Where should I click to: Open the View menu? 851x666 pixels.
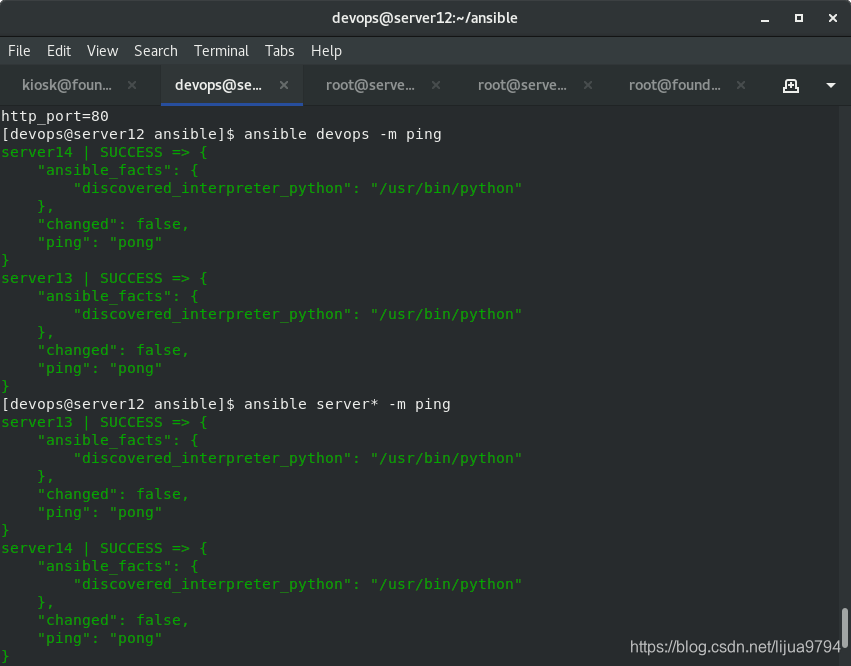(x=103, y=51)
